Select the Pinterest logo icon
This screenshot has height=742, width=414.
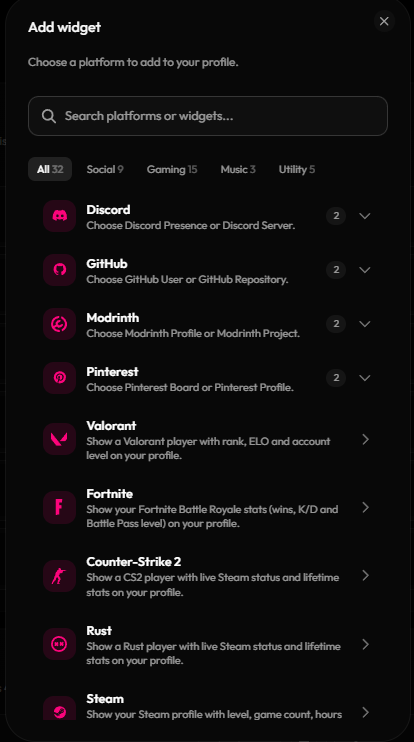click(60, 378)
